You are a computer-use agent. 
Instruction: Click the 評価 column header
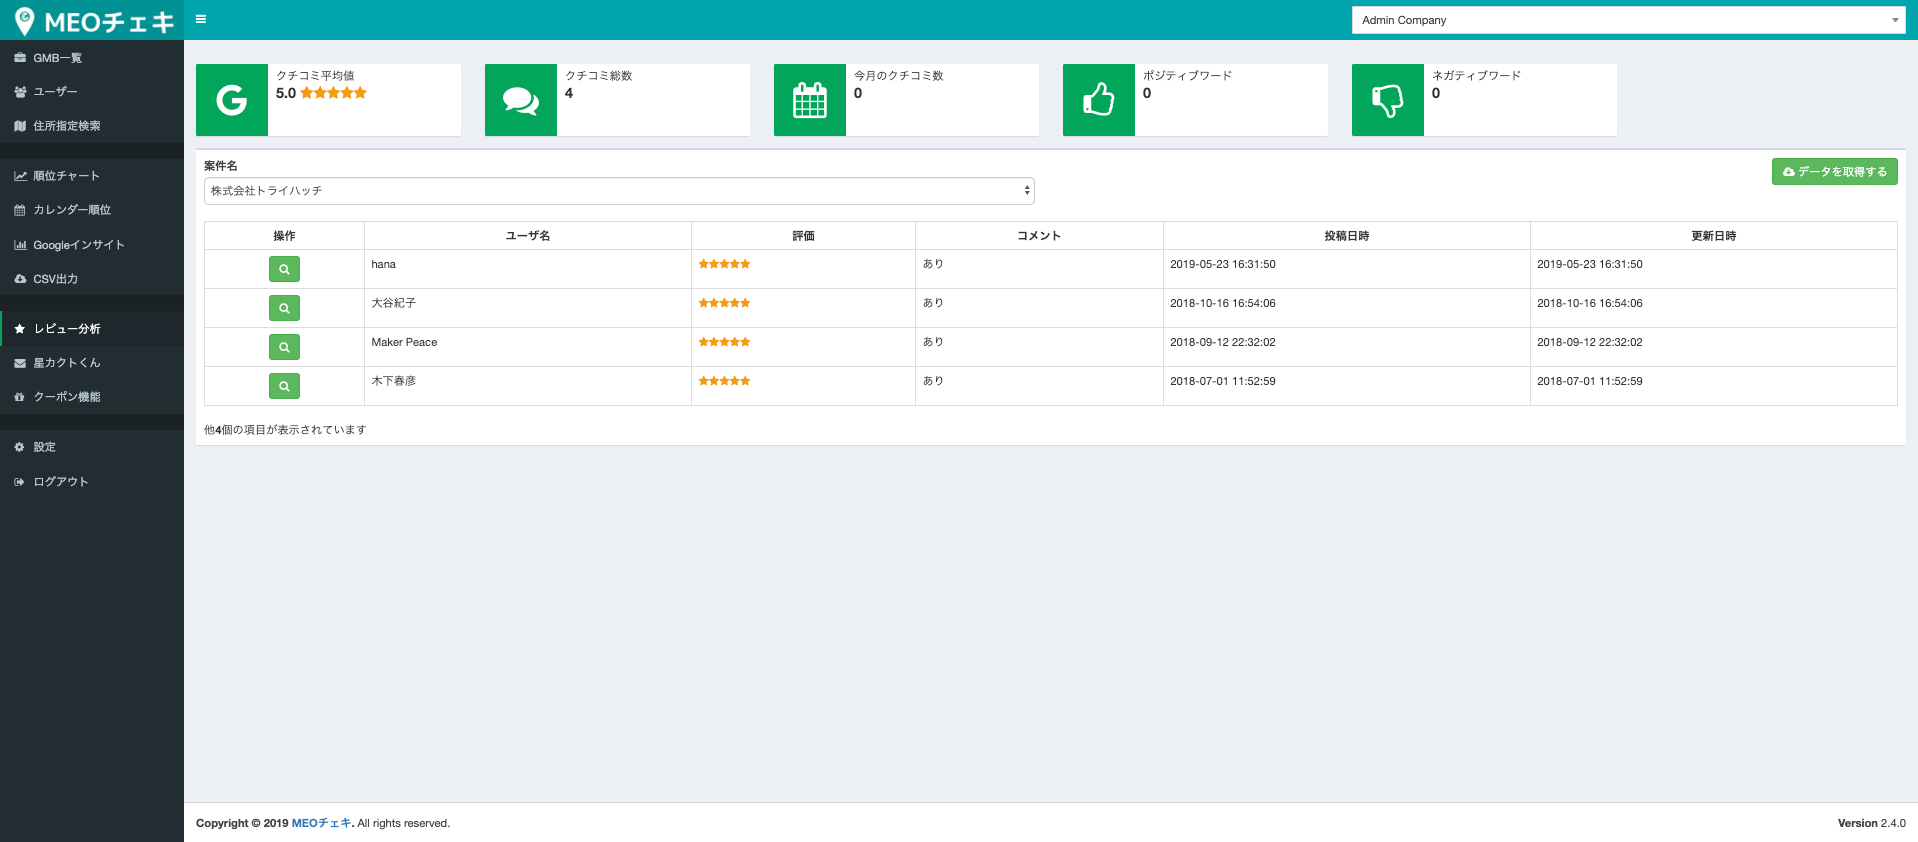point(803,236)
